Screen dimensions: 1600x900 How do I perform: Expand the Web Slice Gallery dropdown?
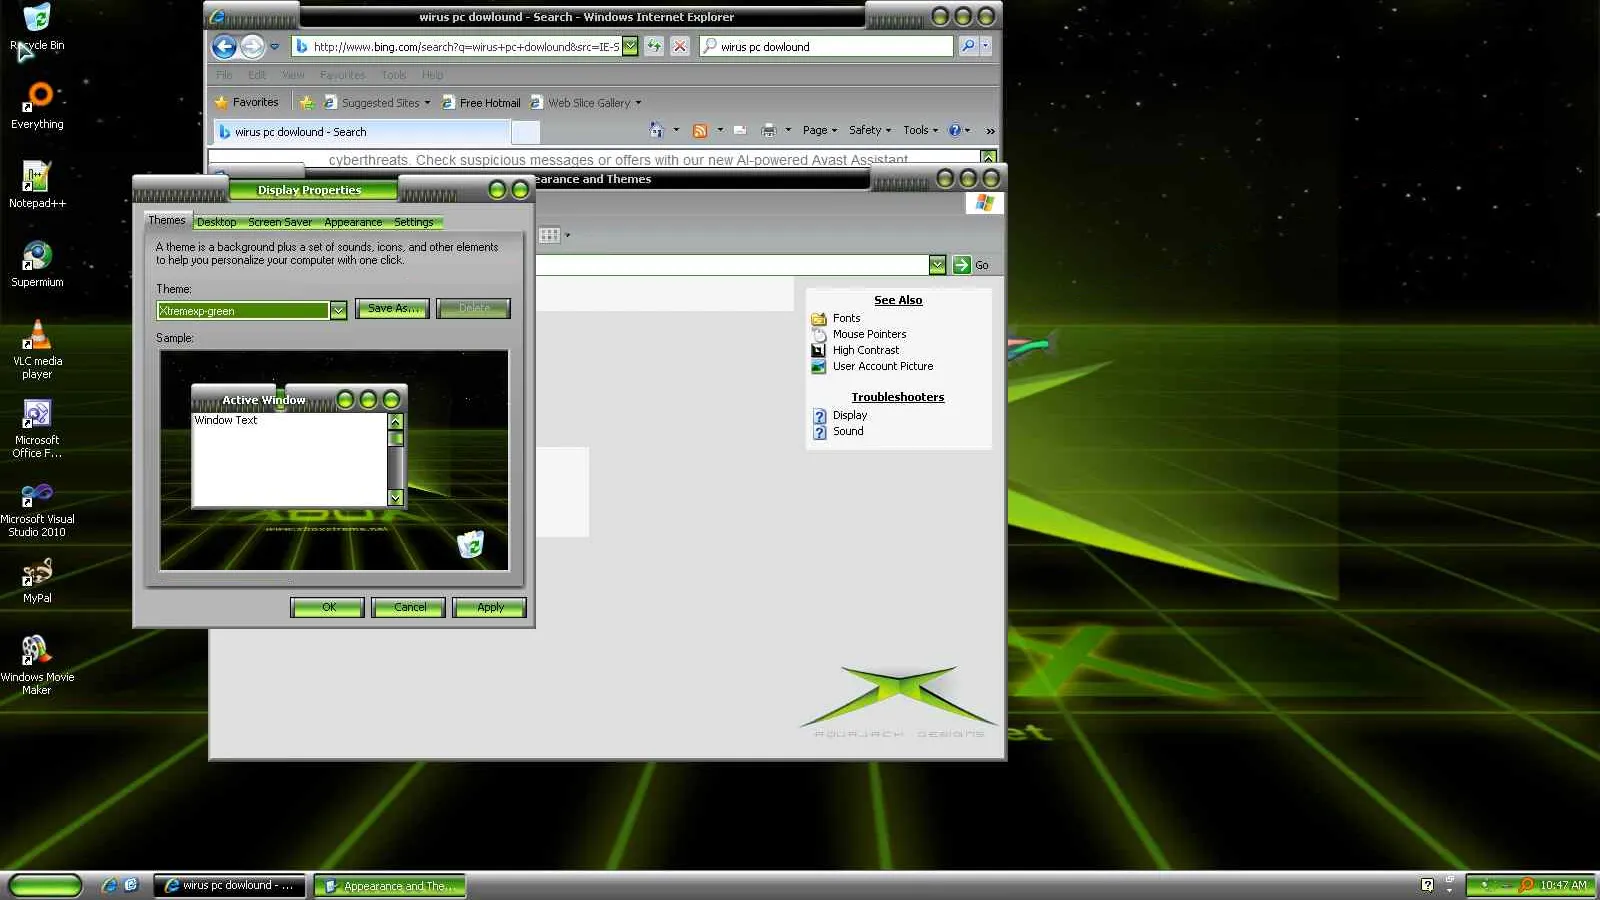click(x=638, y=103)
